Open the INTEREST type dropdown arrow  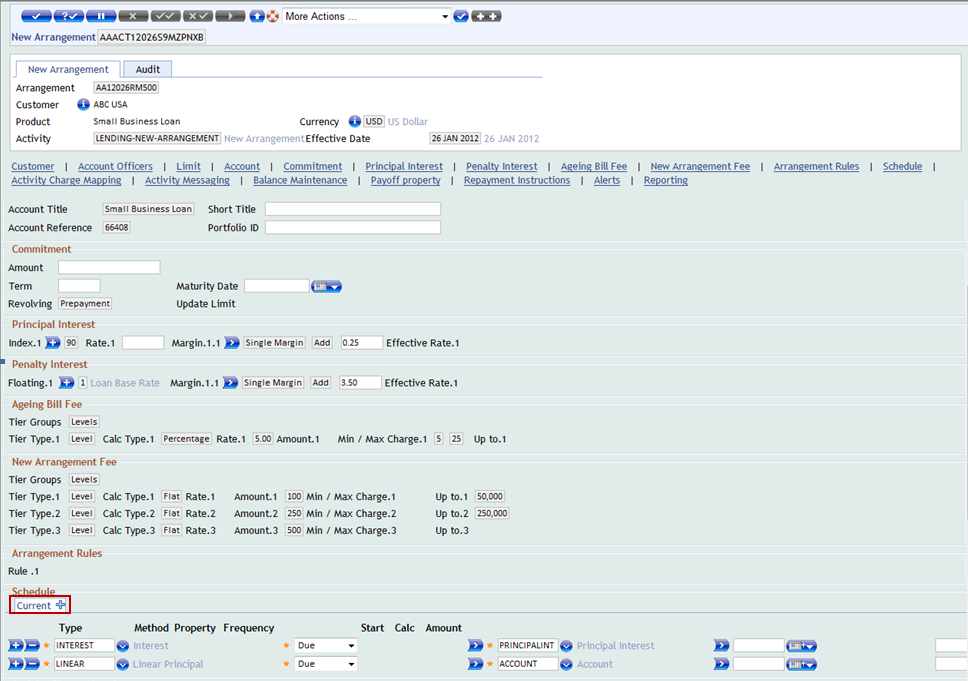123,646
